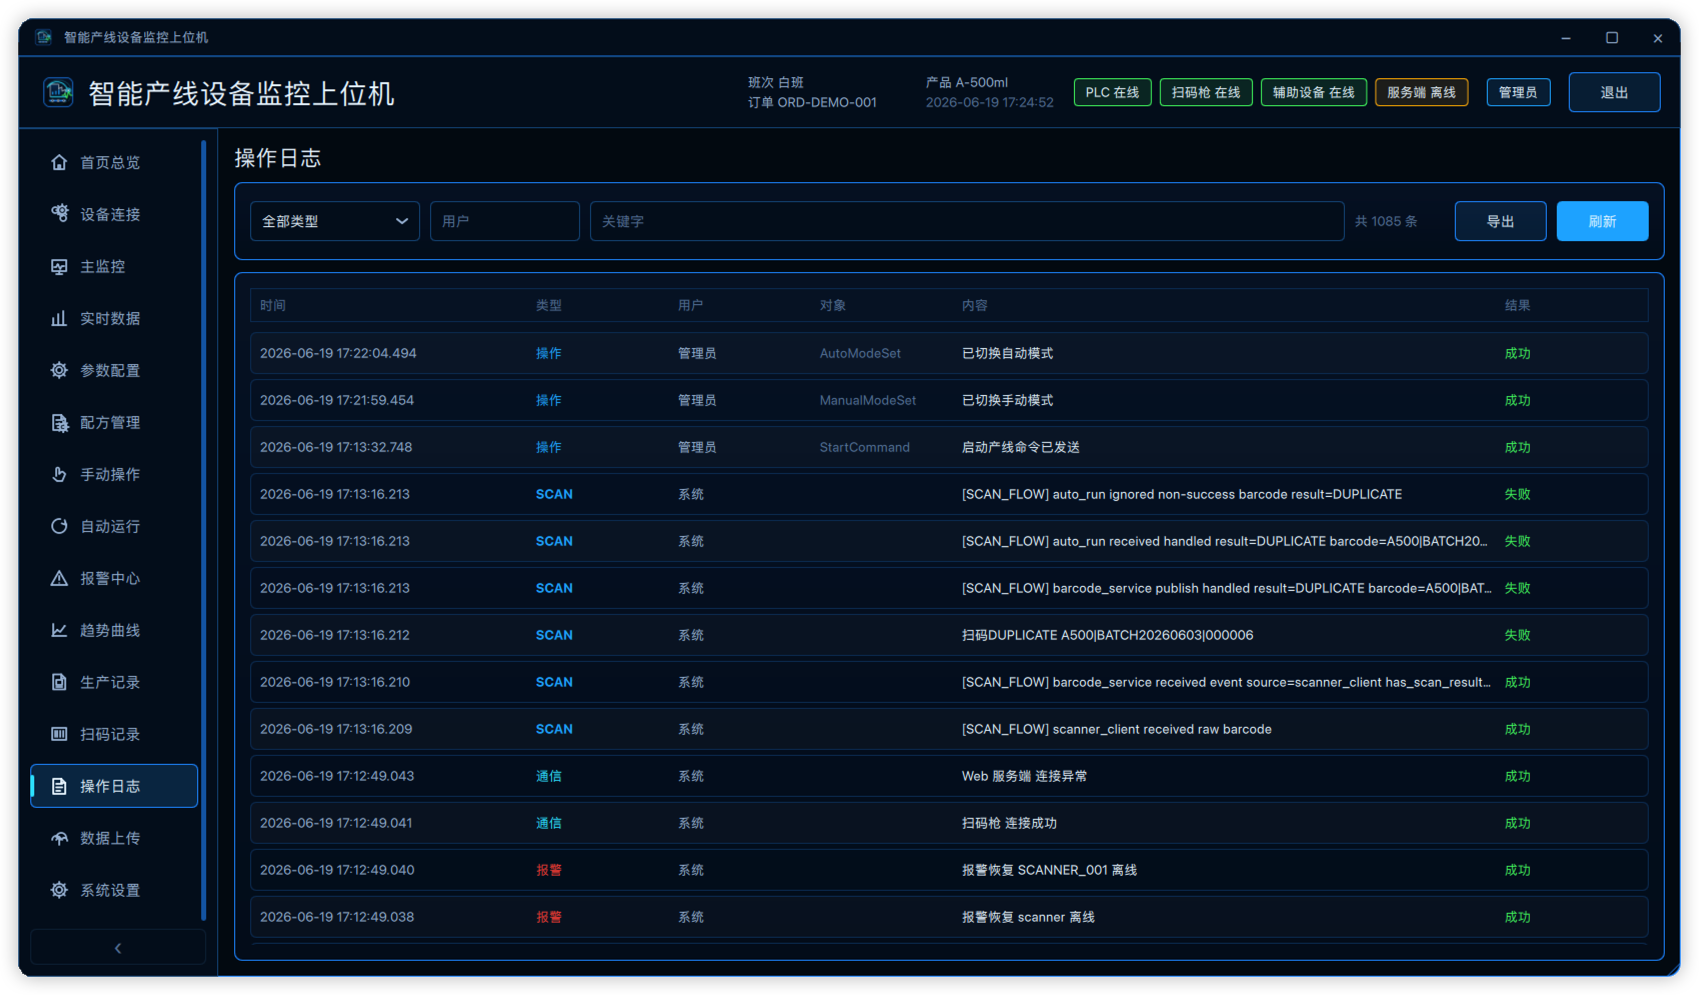Click the scanner_client received raw barcode entry
Screen dimensions: 1699x995
click(949, 729)
